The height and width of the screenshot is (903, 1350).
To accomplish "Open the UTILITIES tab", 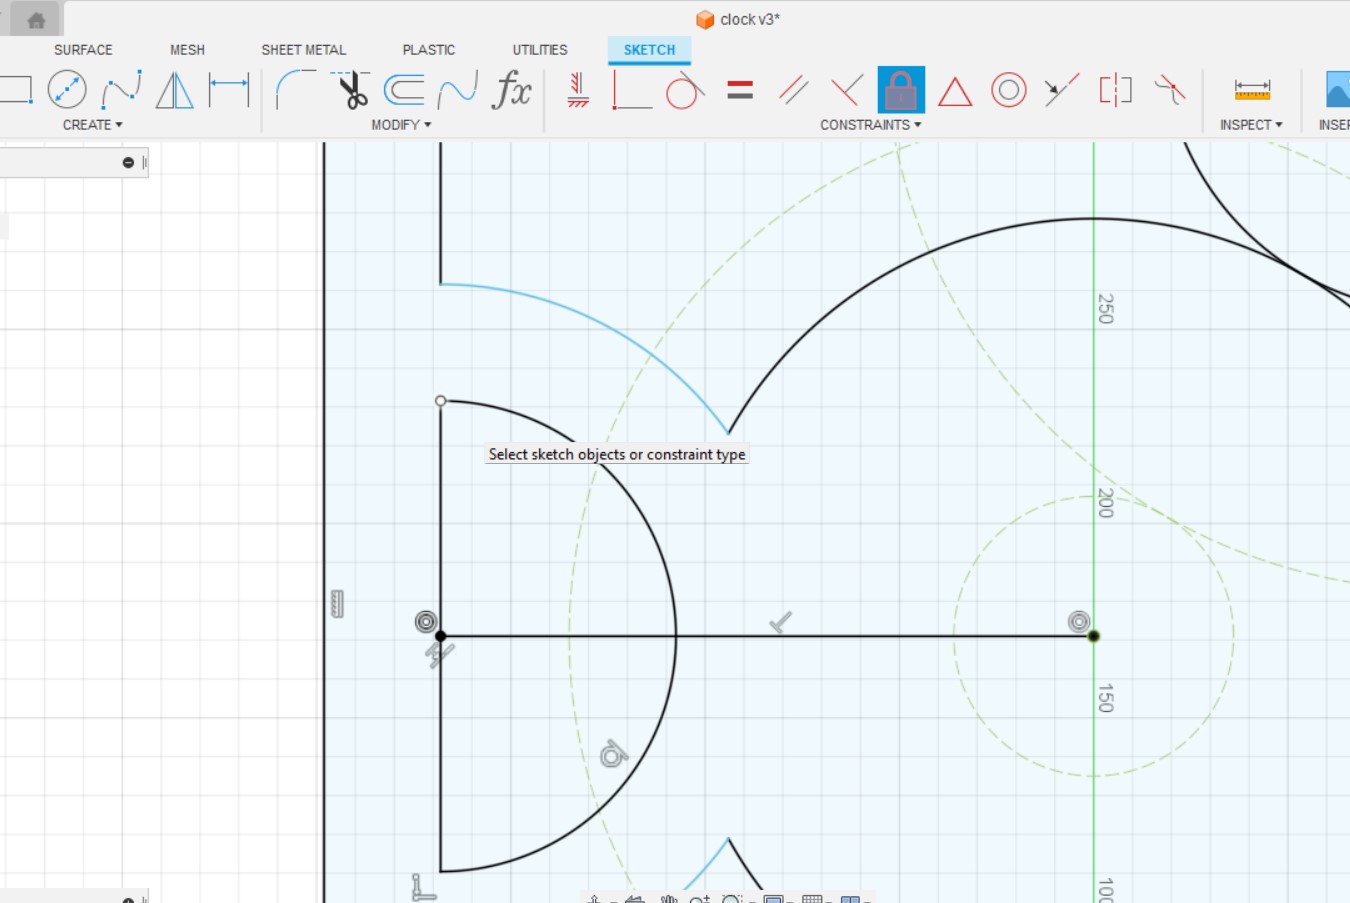I will click(538, 49).
